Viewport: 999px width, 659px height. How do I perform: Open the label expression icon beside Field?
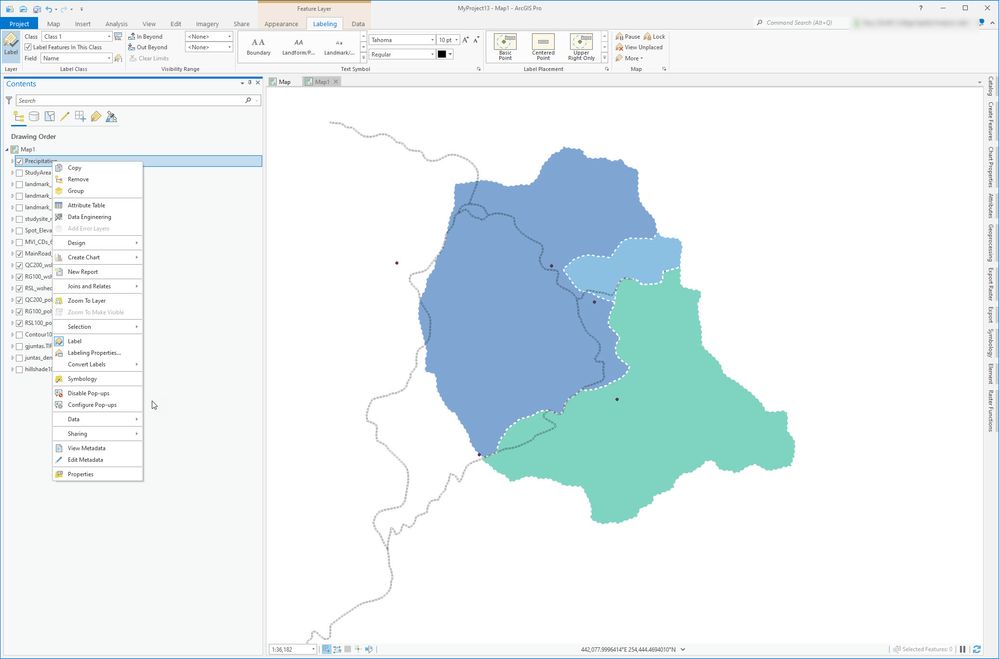pyautogui.click(x=118, y=58)
